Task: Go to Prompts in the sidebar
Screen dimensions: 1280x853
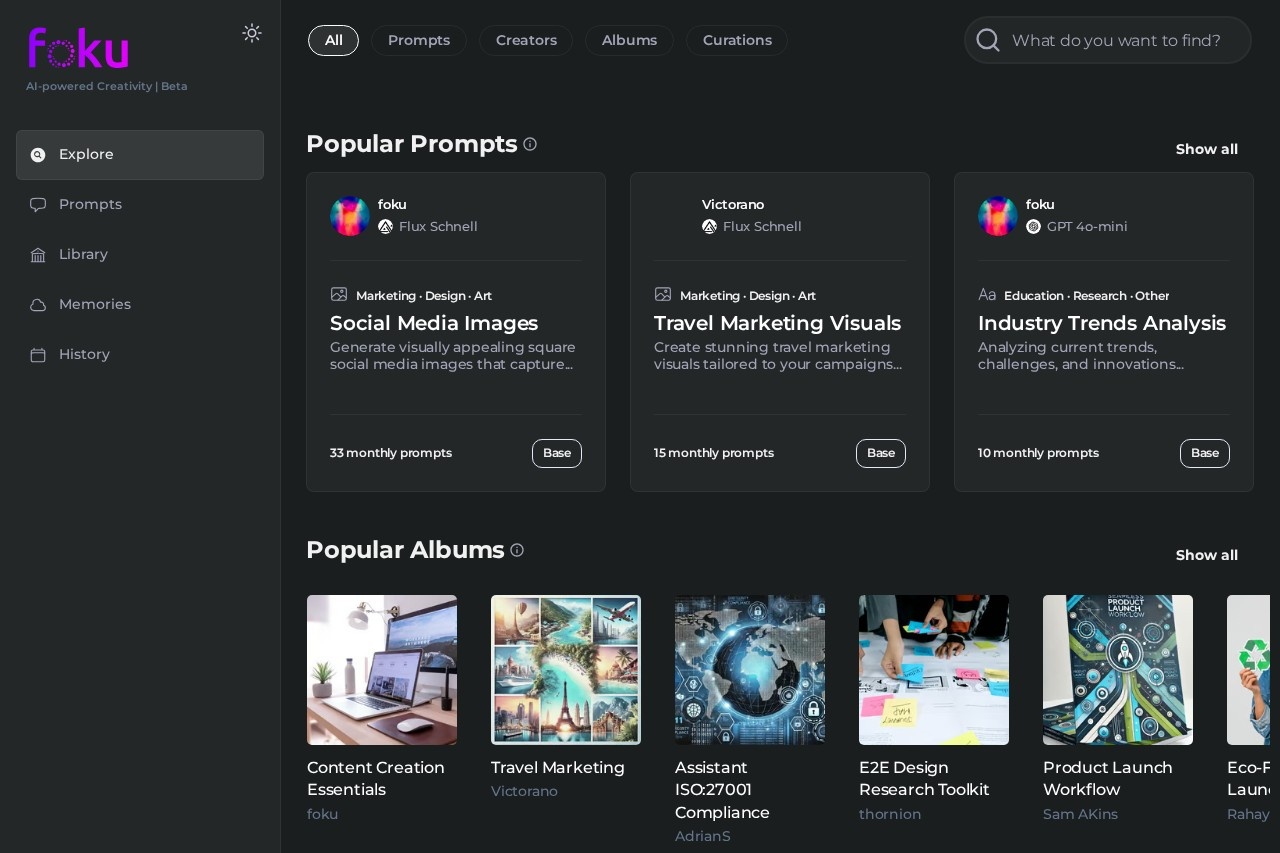Action: [90, 204]
